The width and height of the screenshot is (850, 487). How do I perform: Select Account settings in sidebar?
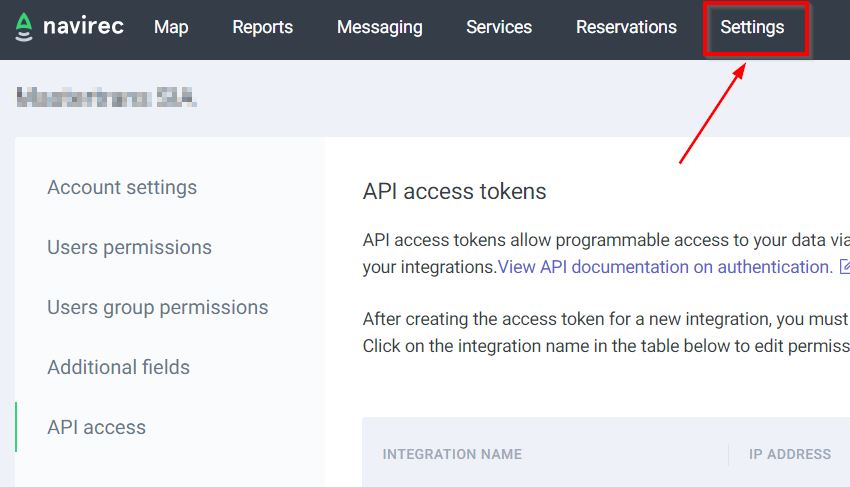(122, 188)
